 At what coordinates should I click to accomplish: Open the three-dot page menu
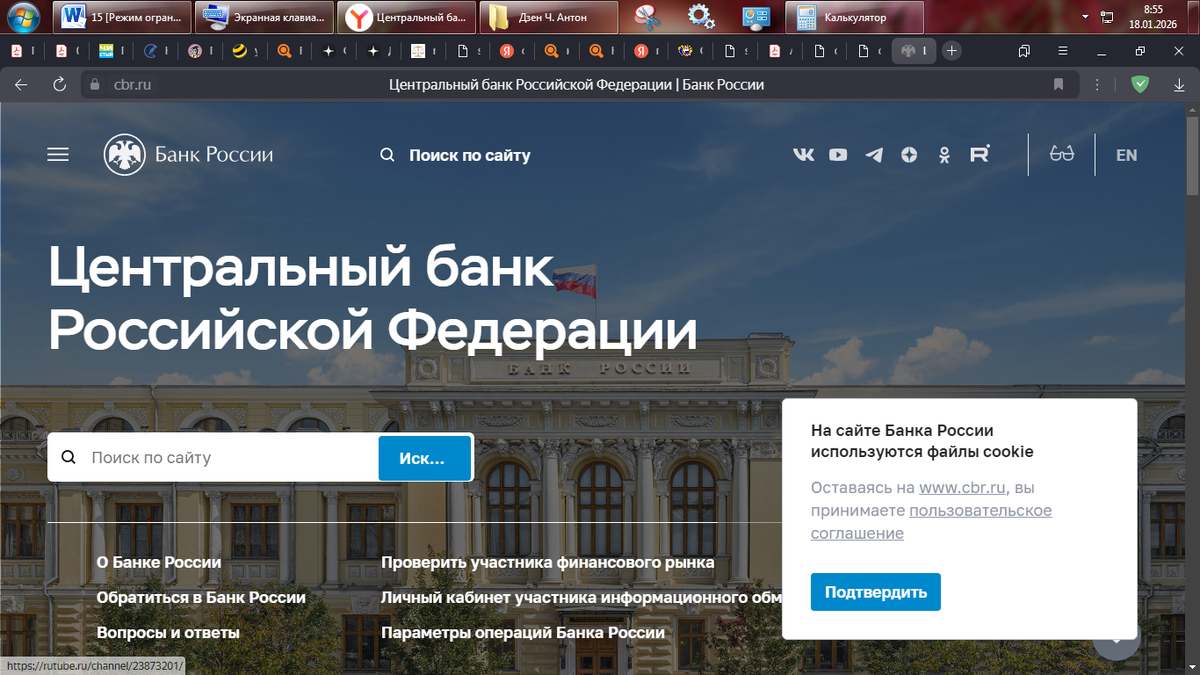(1097, 85)
